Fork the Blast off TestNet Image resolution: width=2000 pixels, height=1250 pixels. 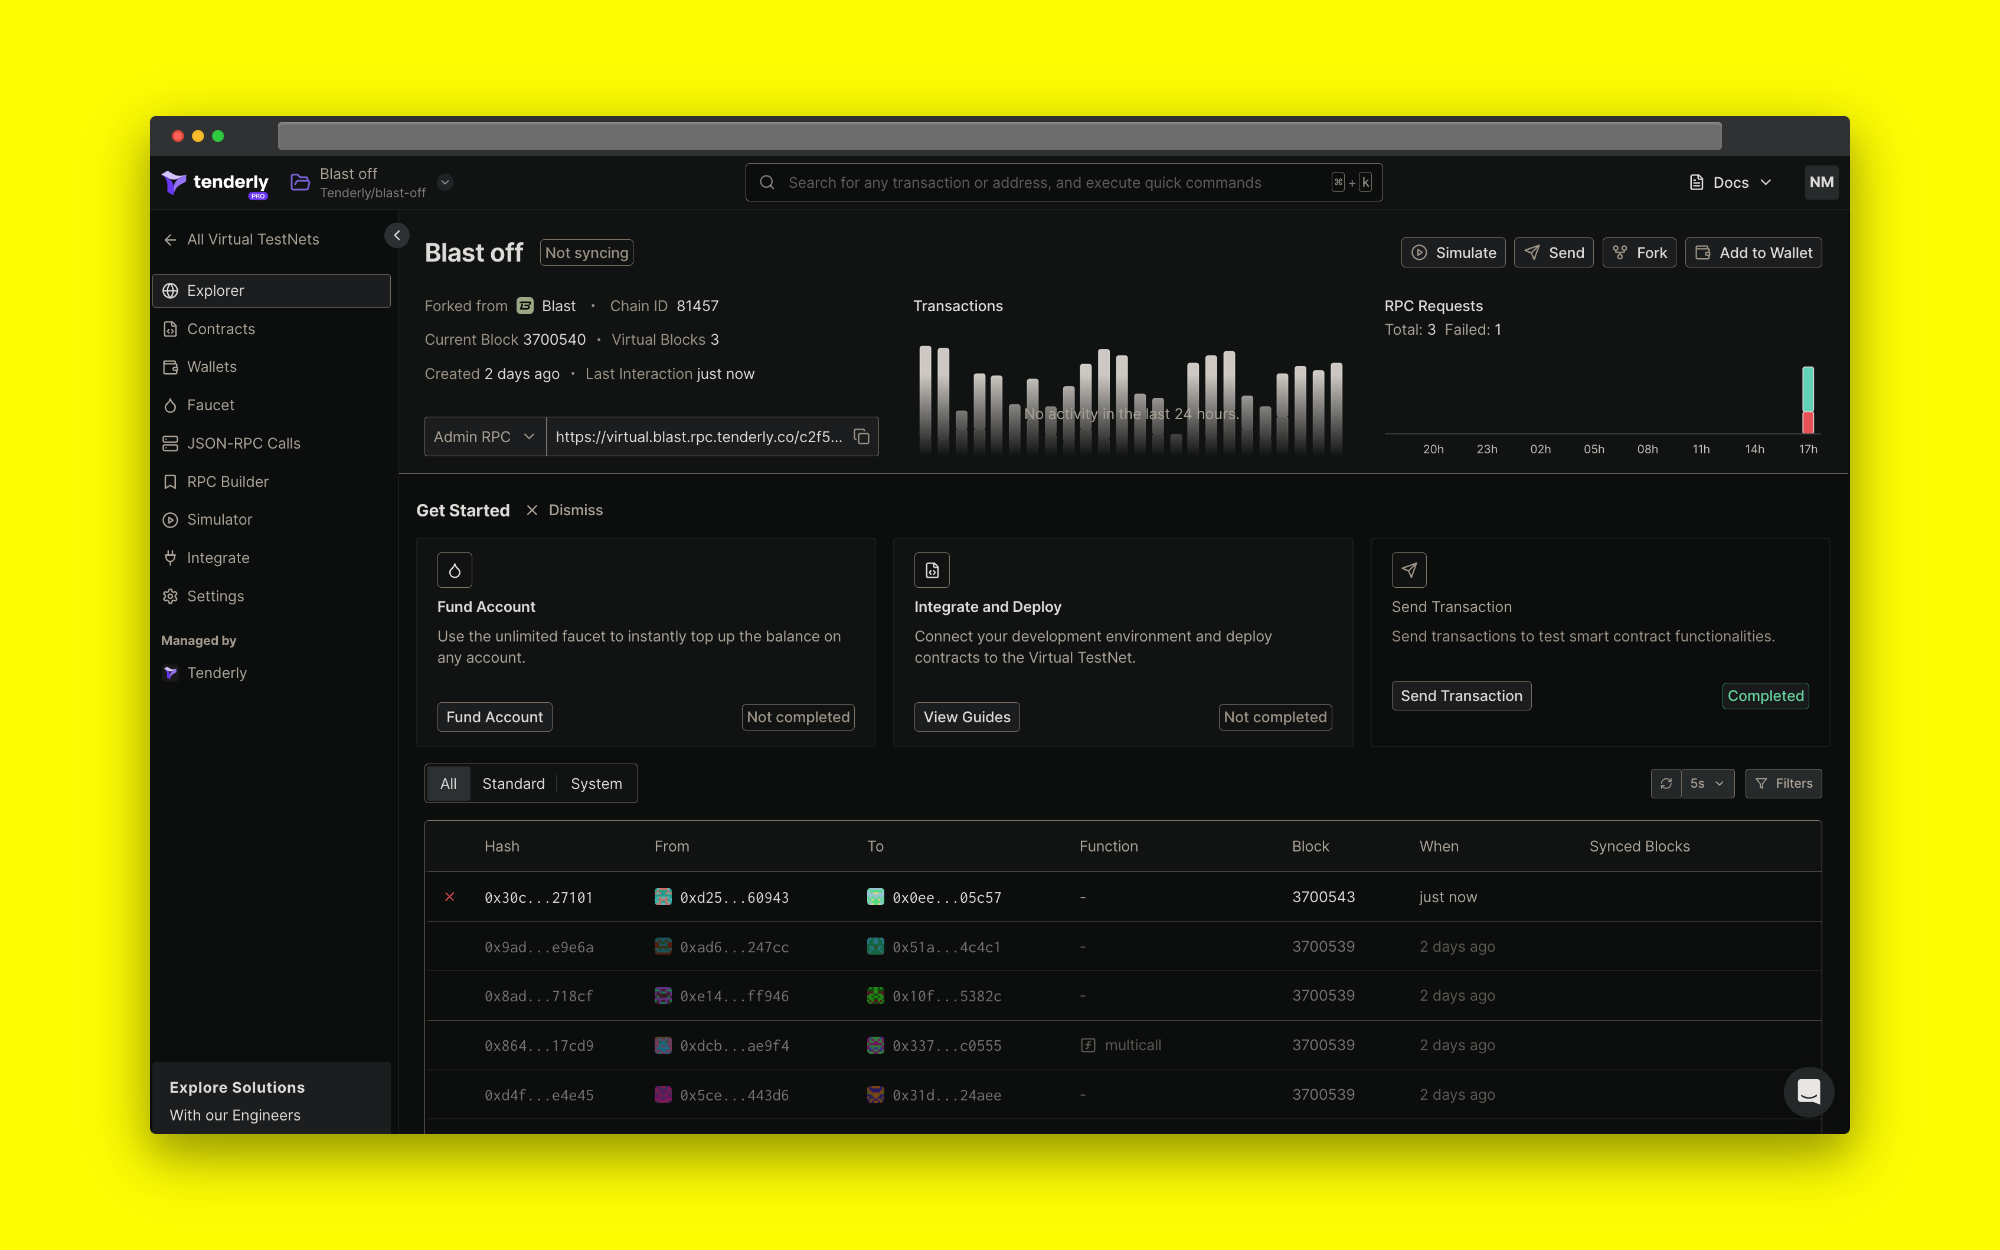pos(1639,252)
